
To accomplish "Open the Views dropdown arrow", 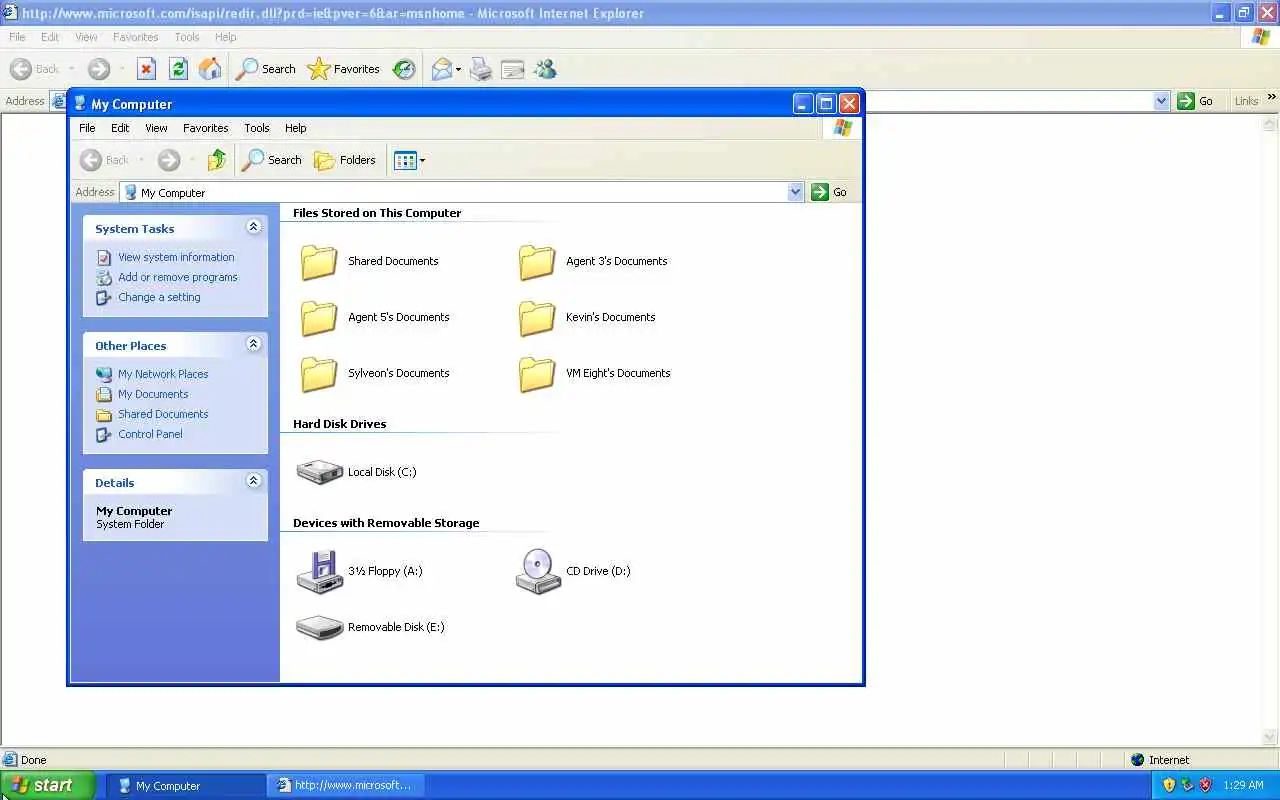I will click(x=422, y=161).
